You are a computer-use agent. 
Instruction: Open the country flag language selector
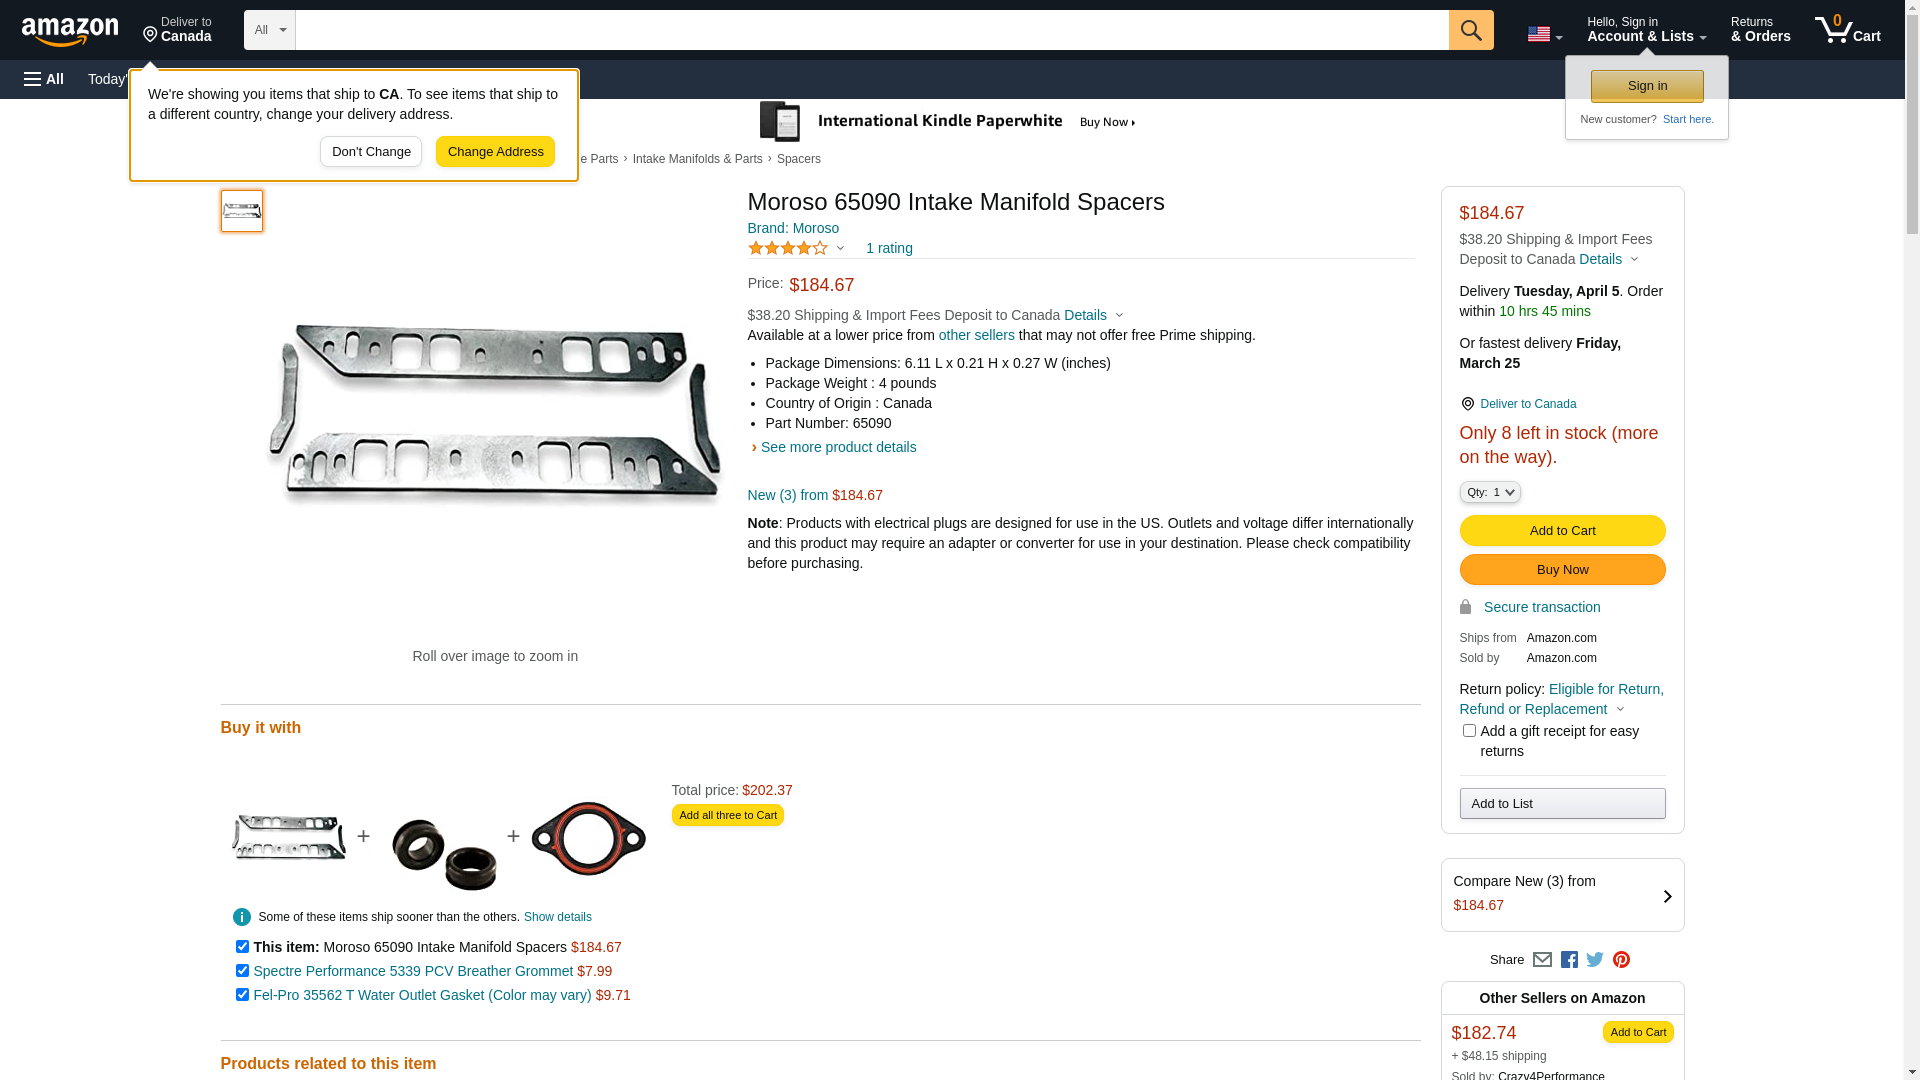tap(1544, 34)
